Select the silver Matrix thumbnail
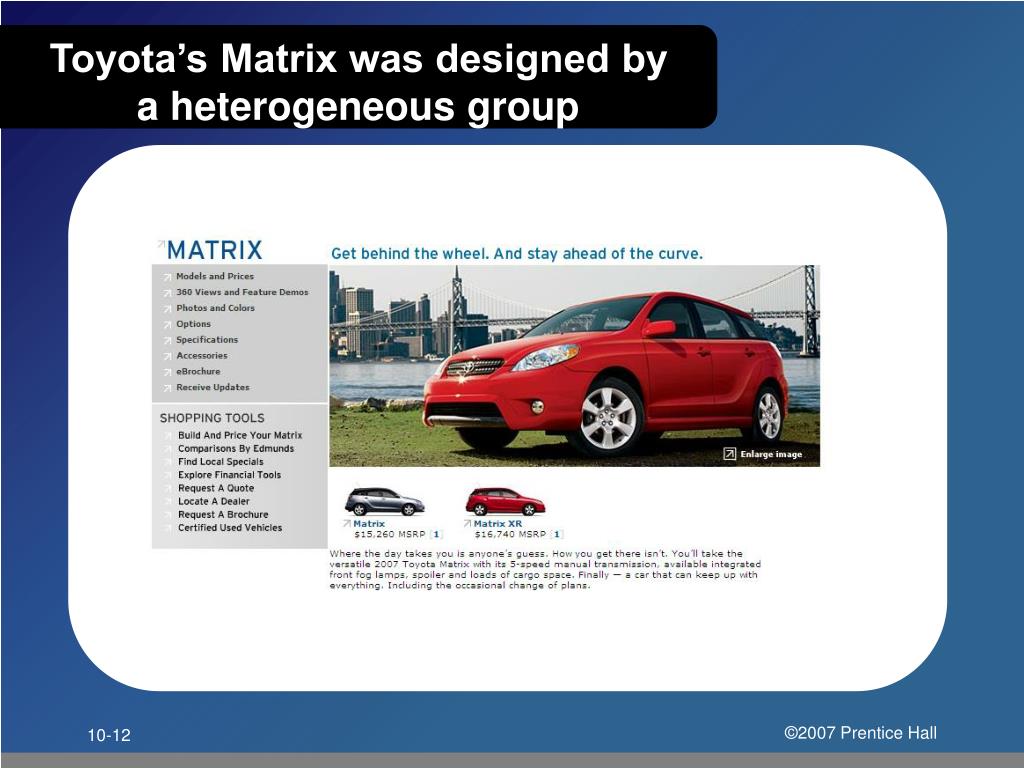Viewport: 1024px width, 768px height. click(x=385, y=501)
